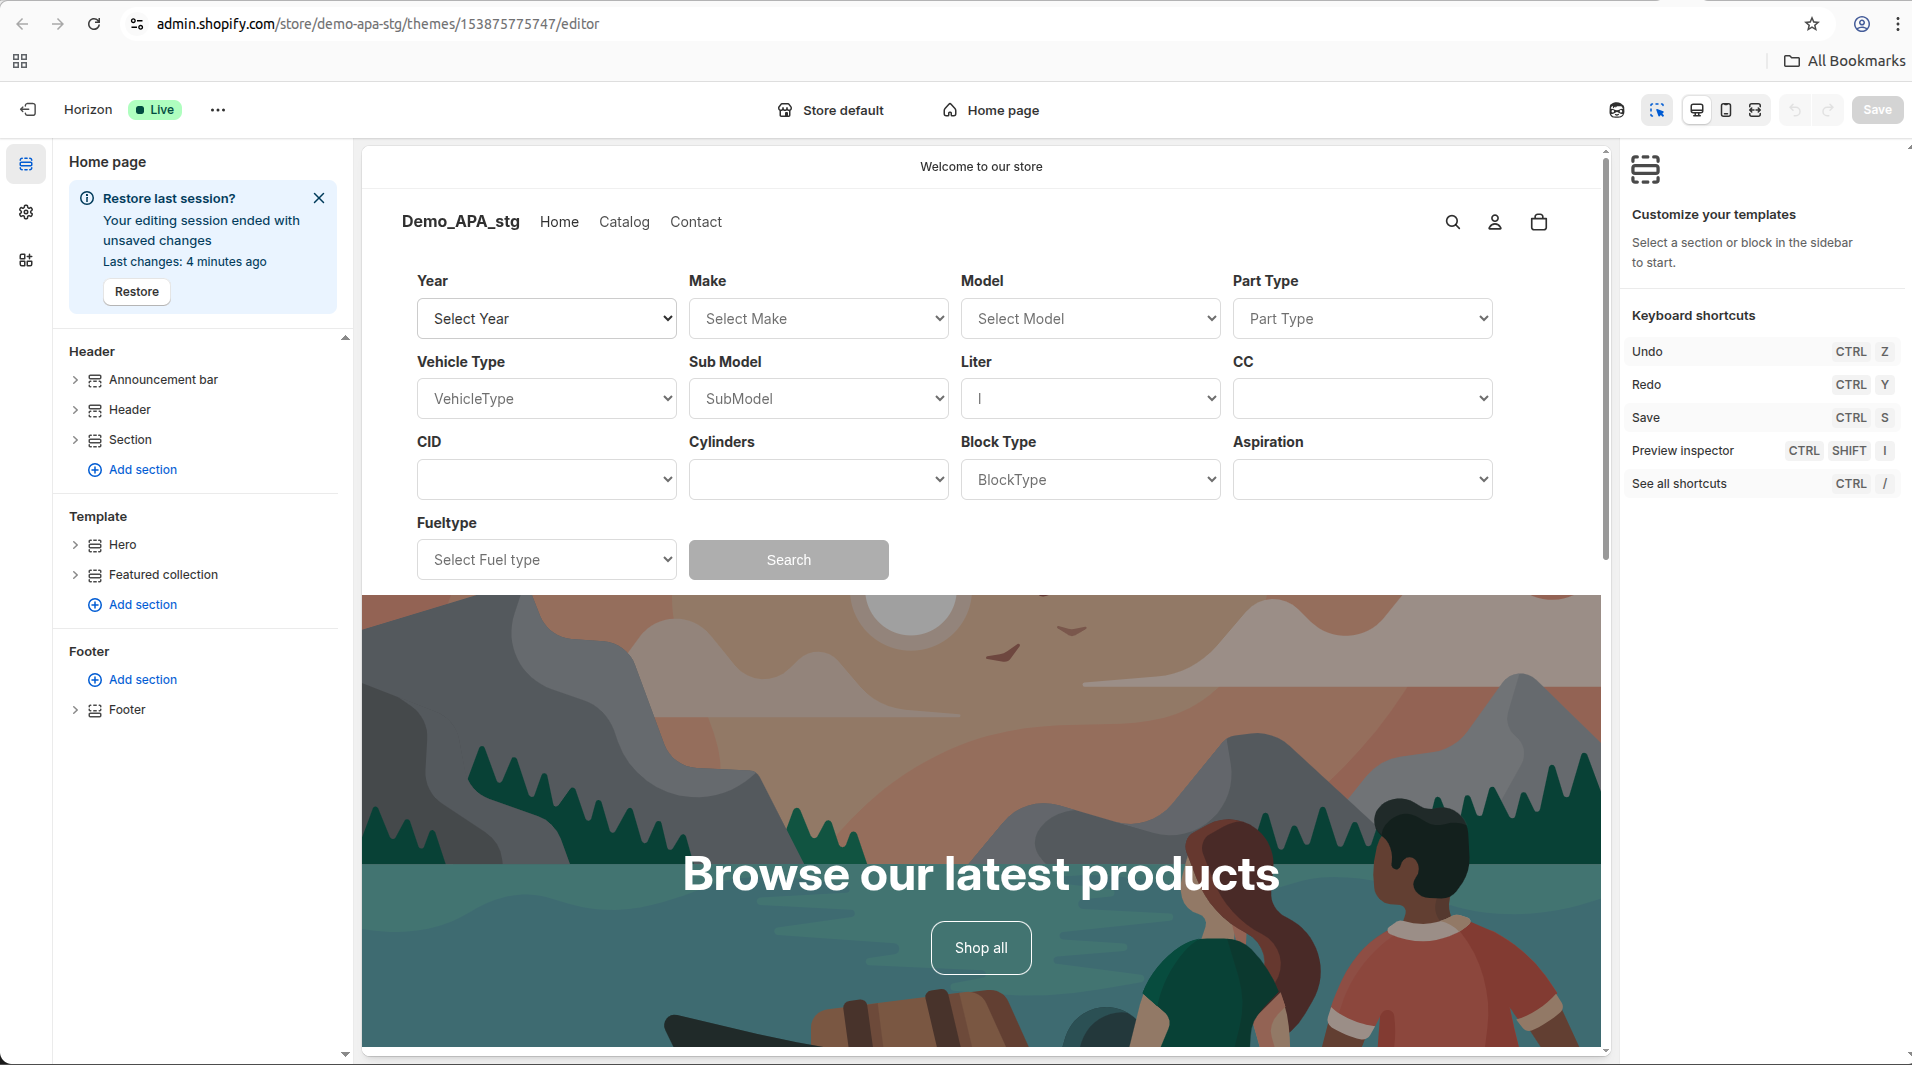This screenshot has height=1065, width=1912.
Task: Click Home in store navigation
Action: point(559,222)
